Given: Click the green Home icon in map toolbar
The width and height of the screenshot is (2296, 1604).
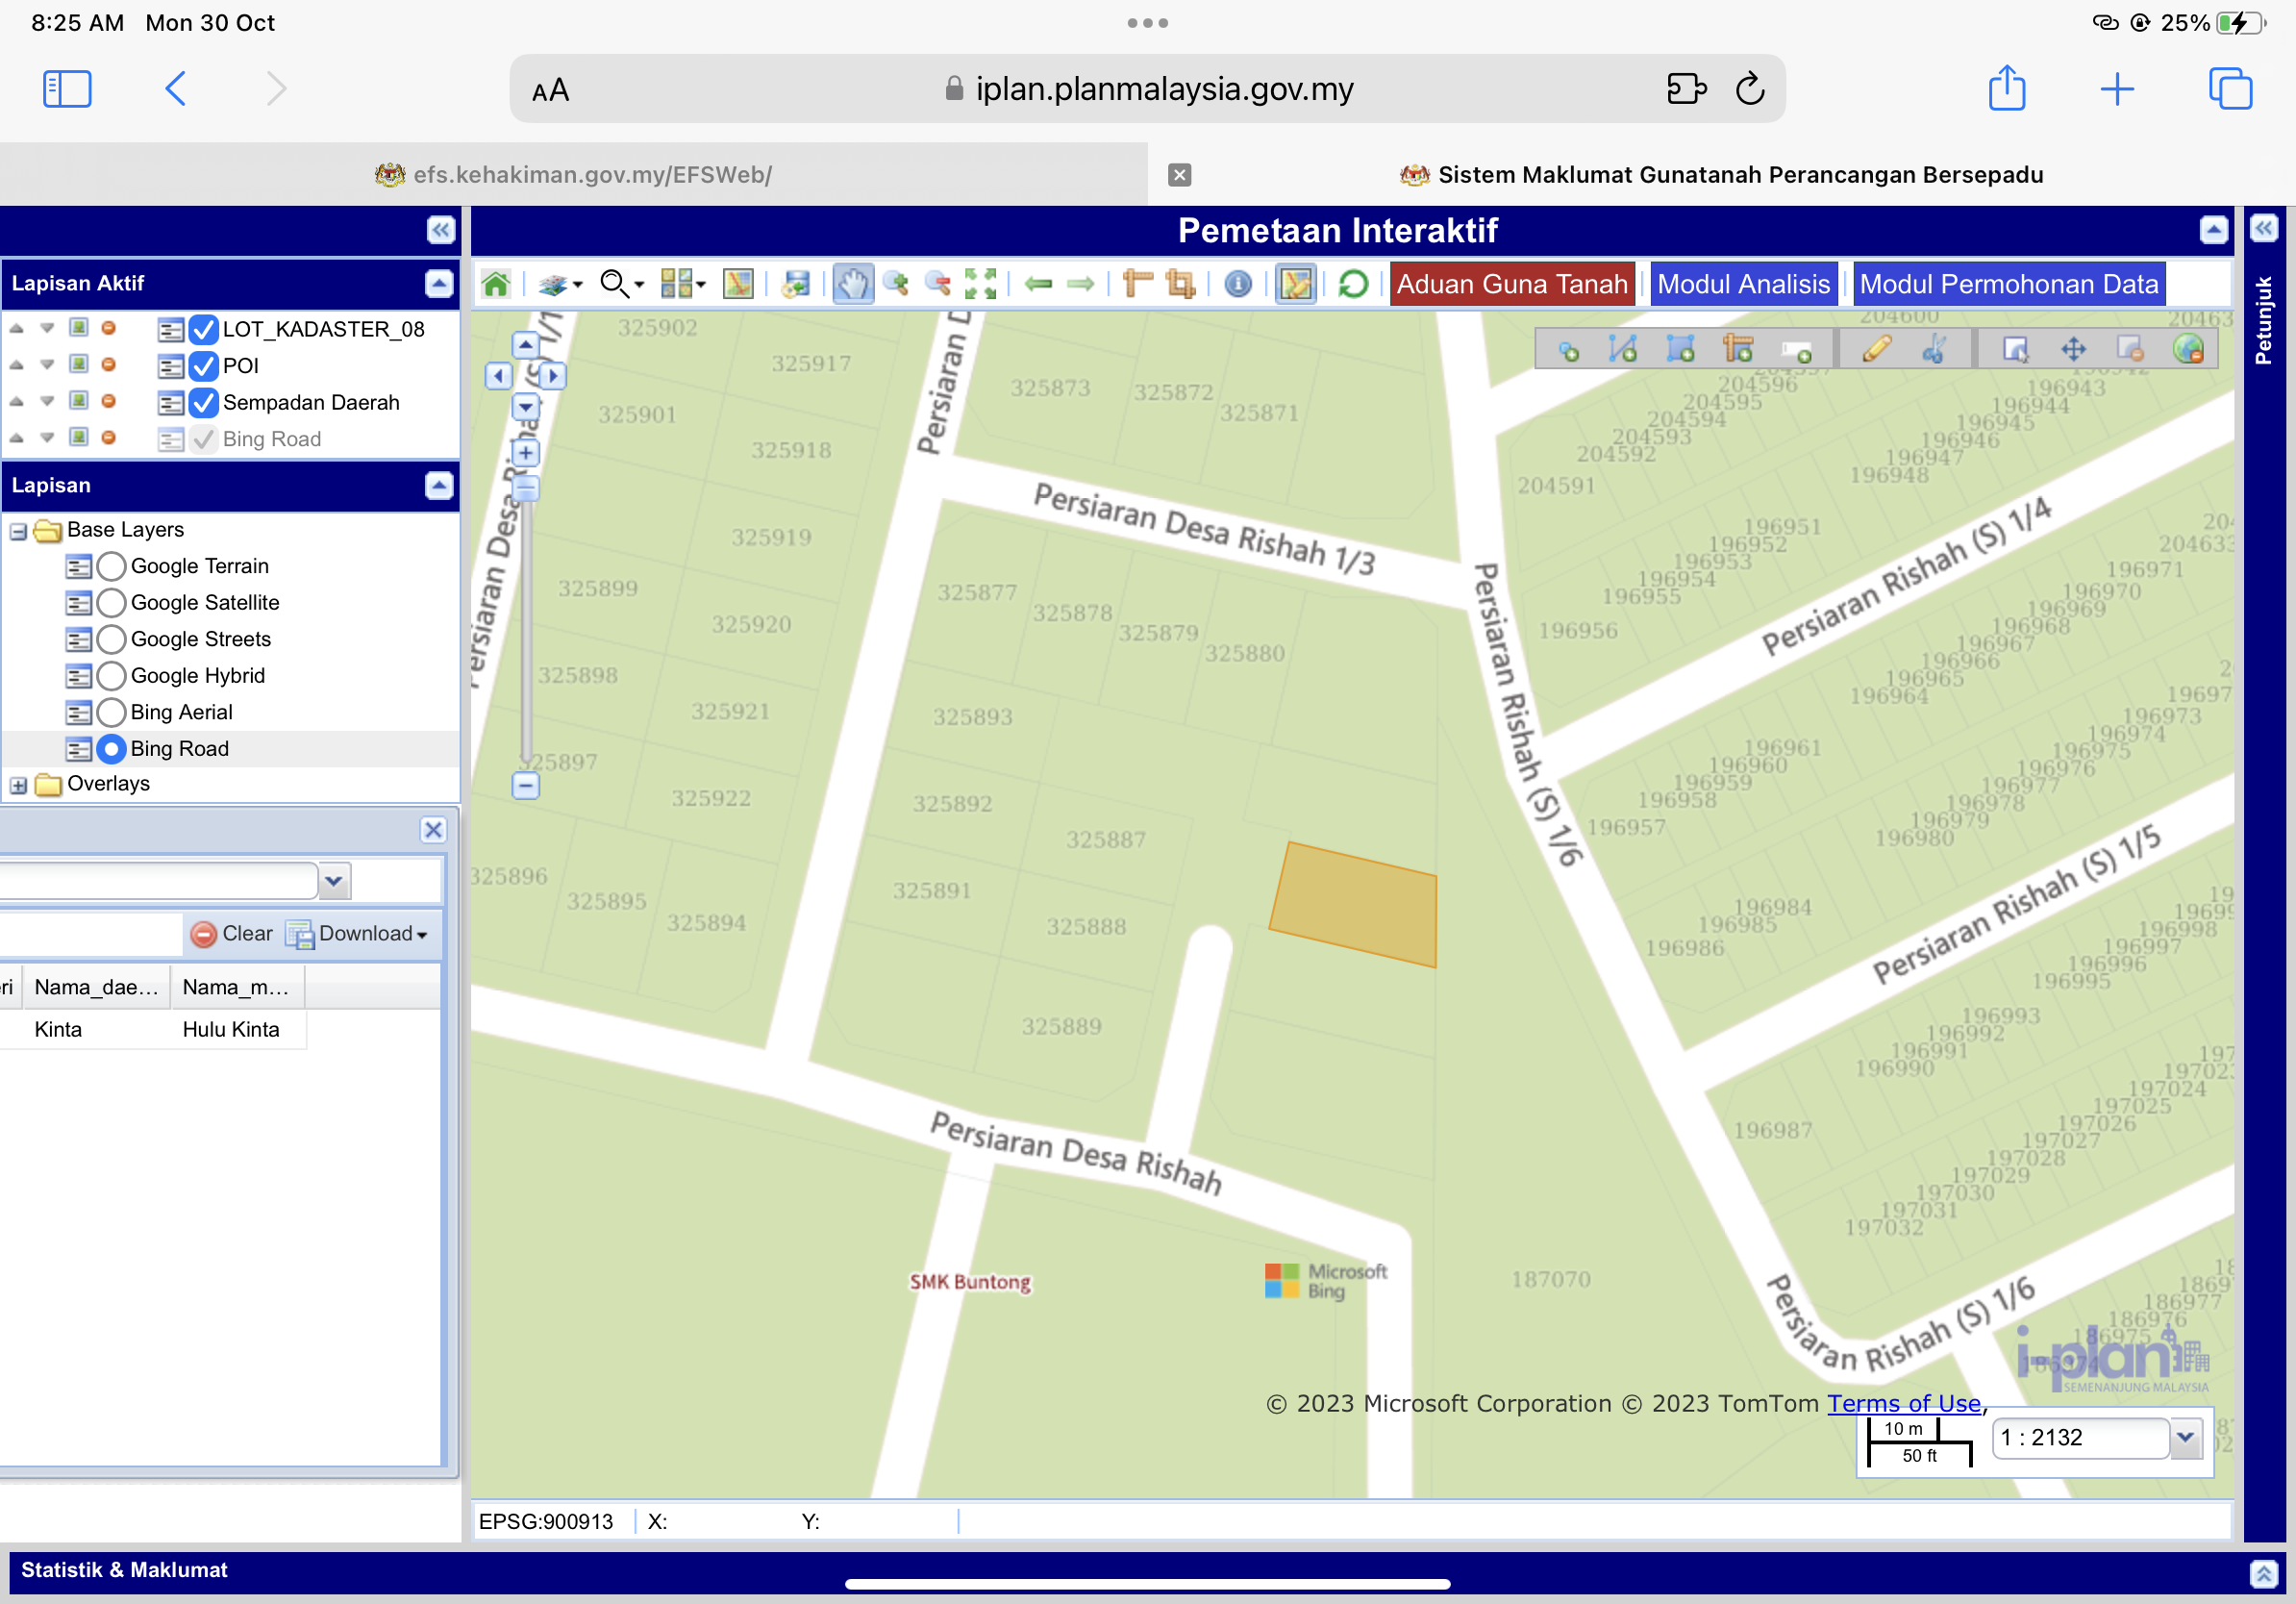Looking at the screenshot, I should tap(496, 284).
